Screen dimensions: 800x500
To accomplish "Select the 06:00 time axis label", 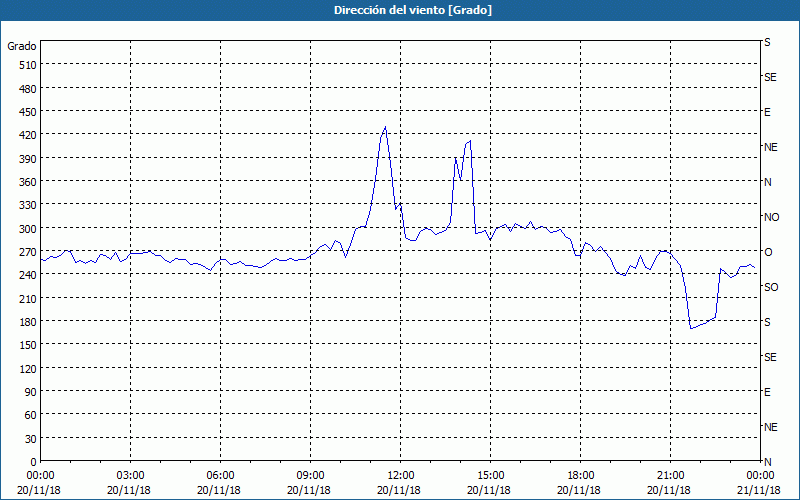I will (220, 476).
